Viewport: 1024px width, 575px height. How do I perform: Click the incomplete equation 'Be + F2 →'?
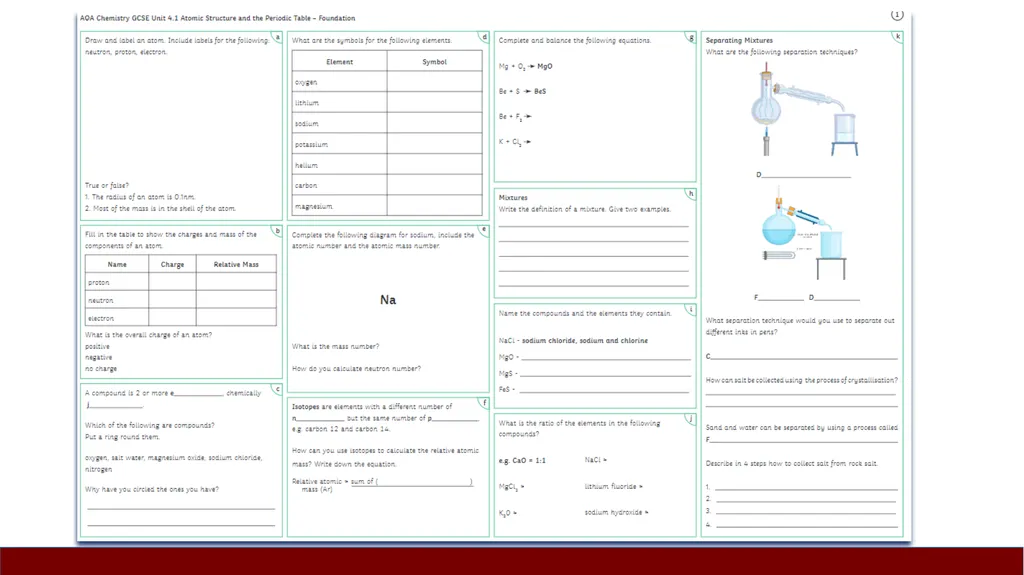[515, 117]
